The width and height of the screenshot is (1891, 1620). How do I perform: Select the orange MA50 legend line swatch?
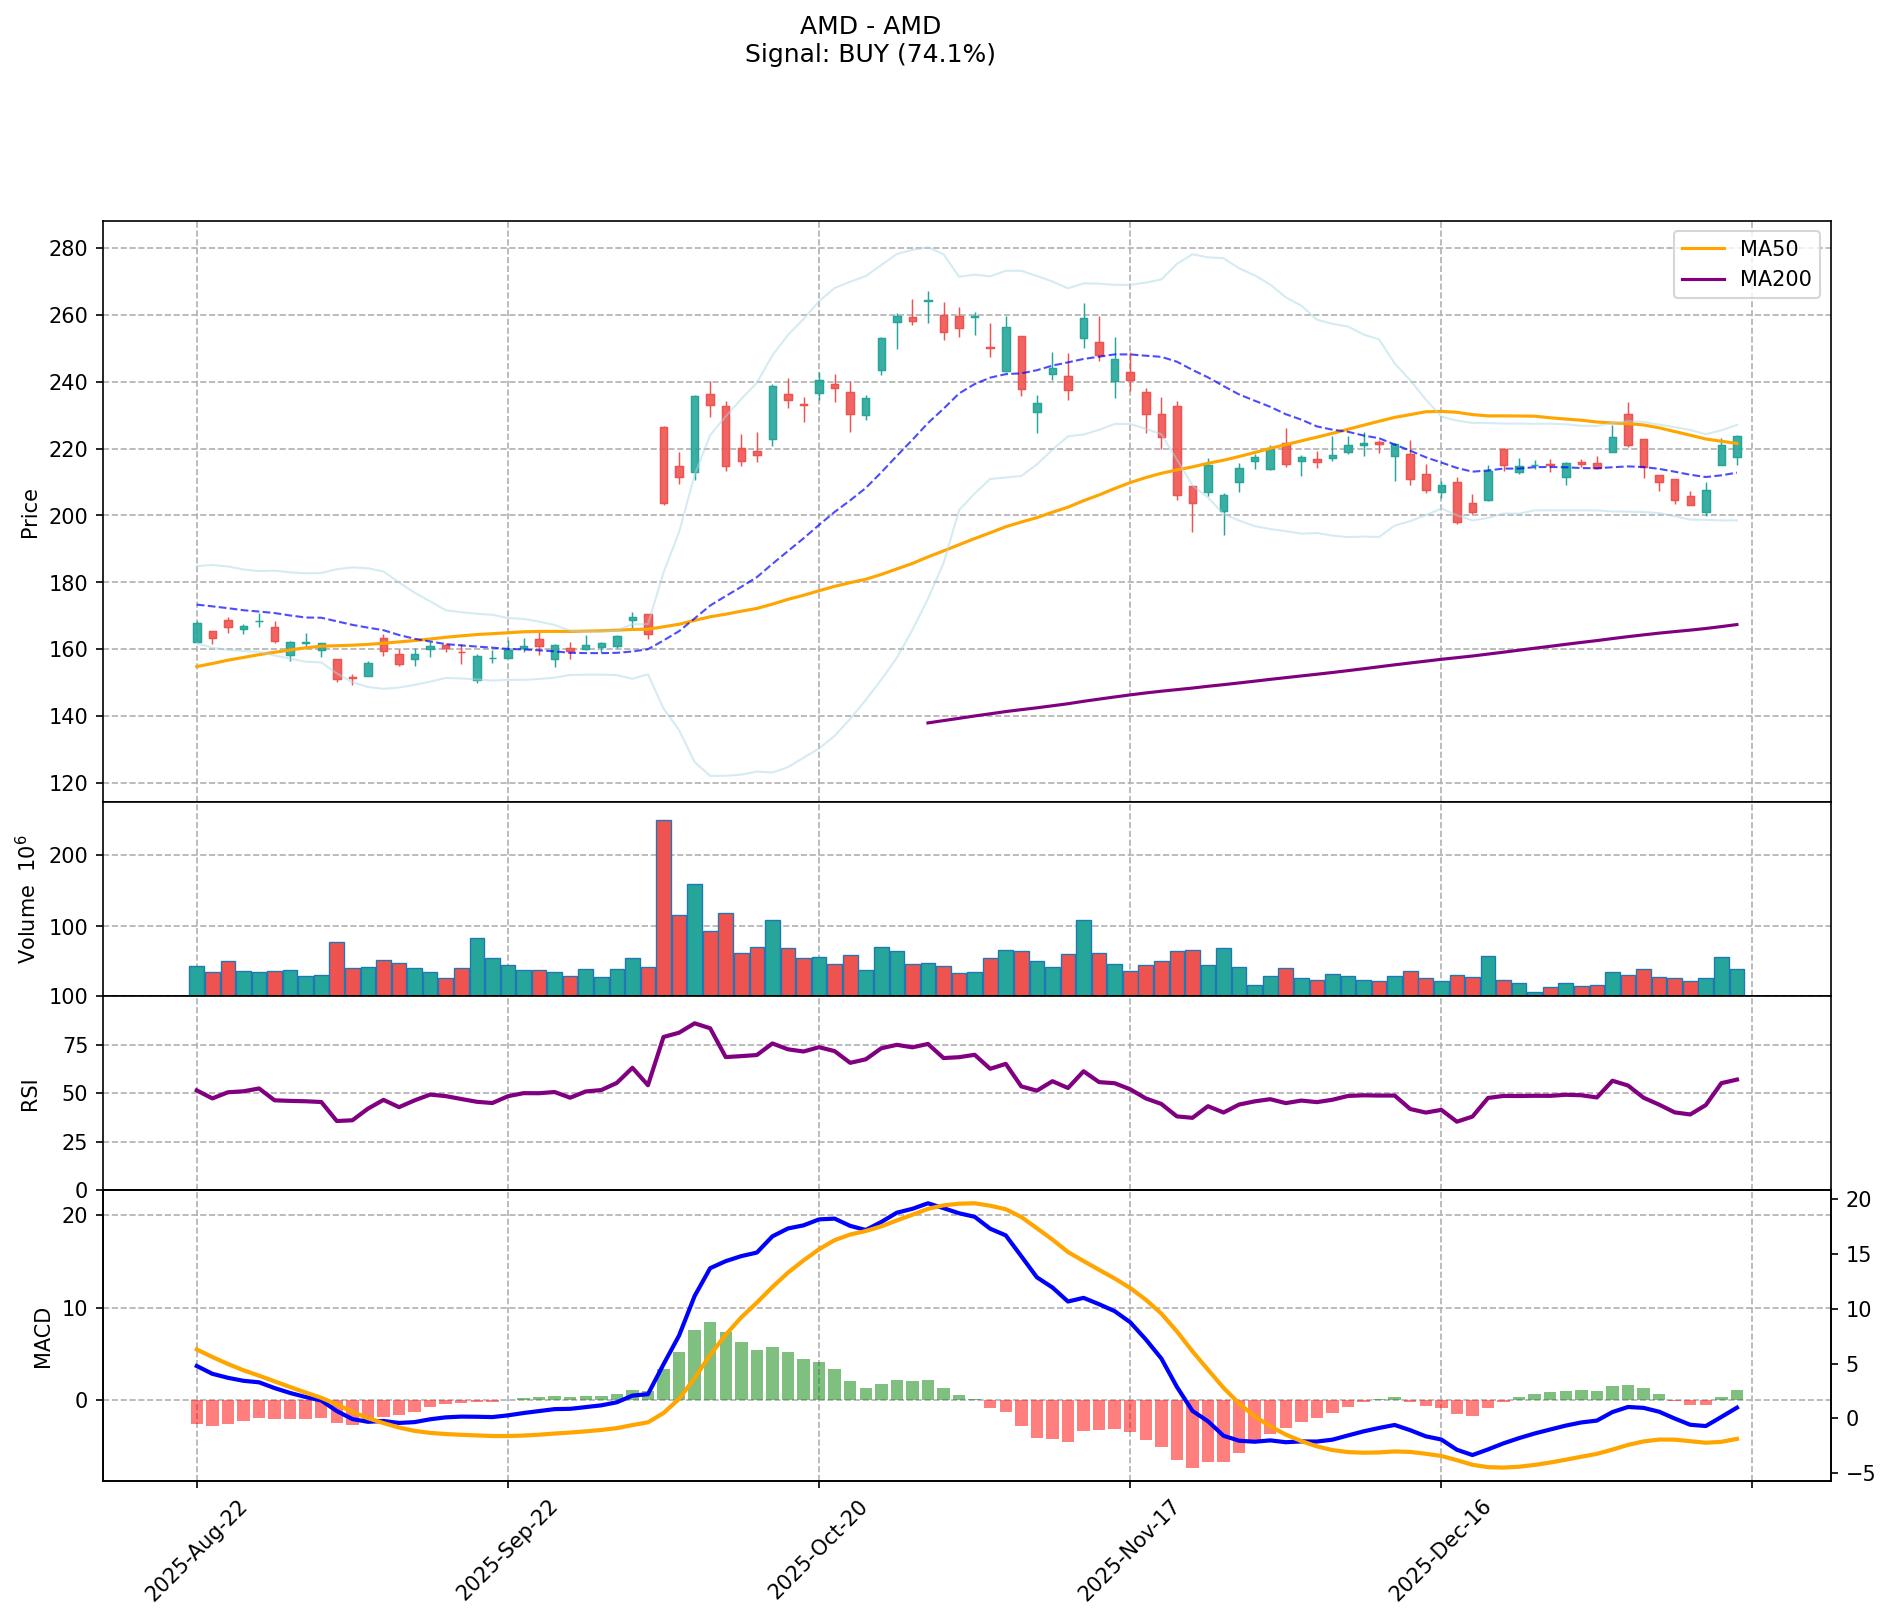click(x=1702, y=247)
